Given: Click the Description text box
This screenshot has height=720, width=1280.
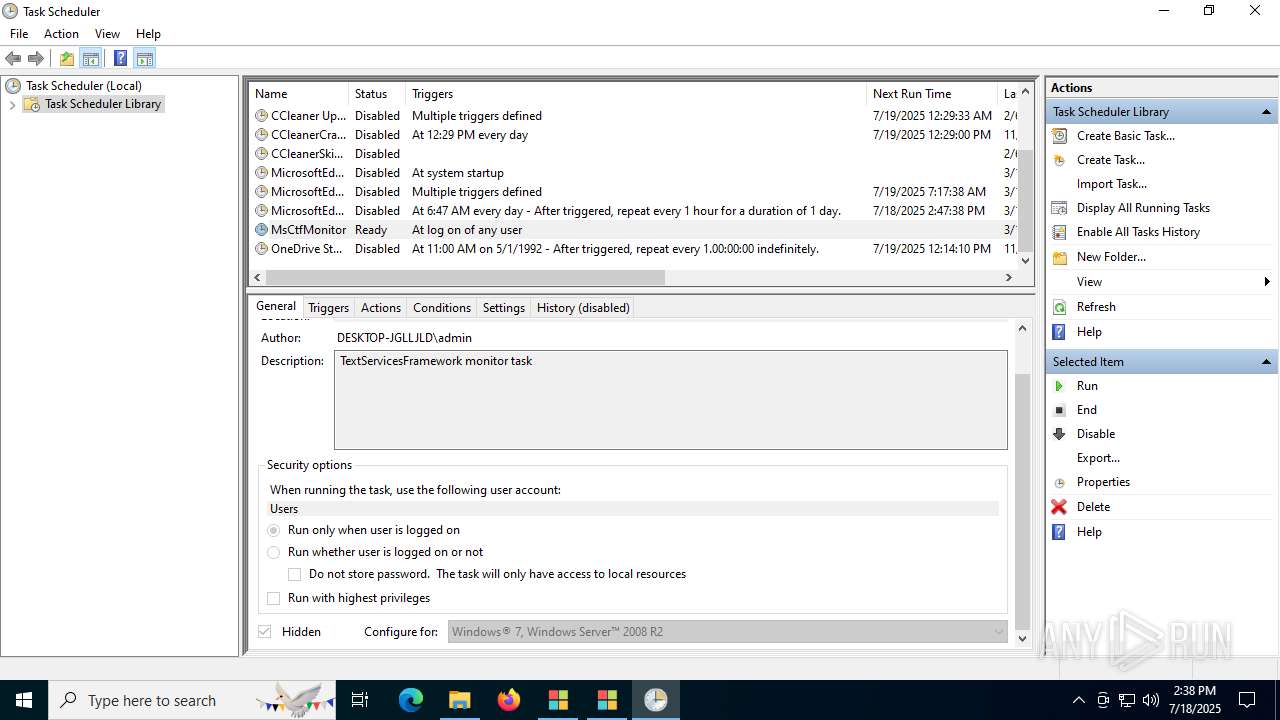Looking at the screenshot, I should tap(671, 400).
